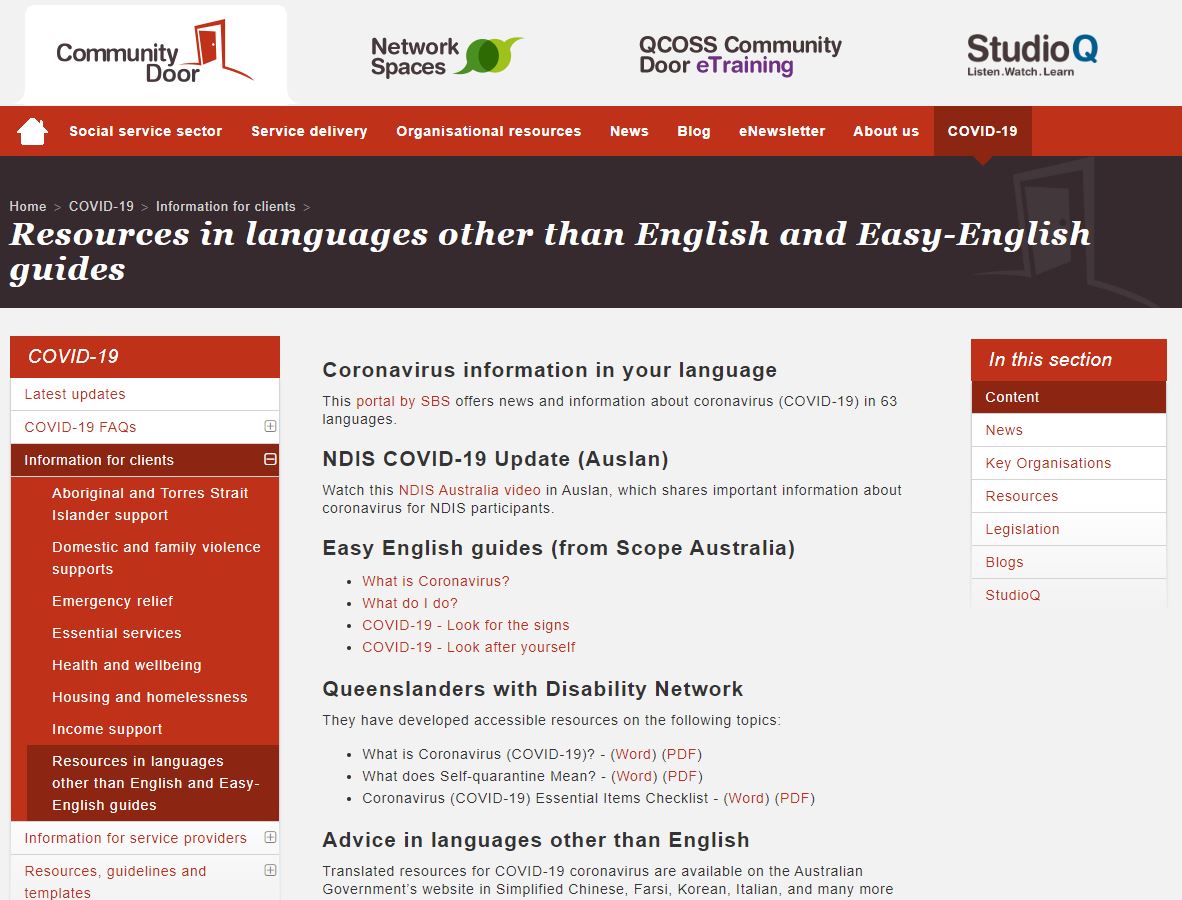Open the Emergency relief page
The image size is (1182, 900).
pyautogui.click(x=112, y=601)
